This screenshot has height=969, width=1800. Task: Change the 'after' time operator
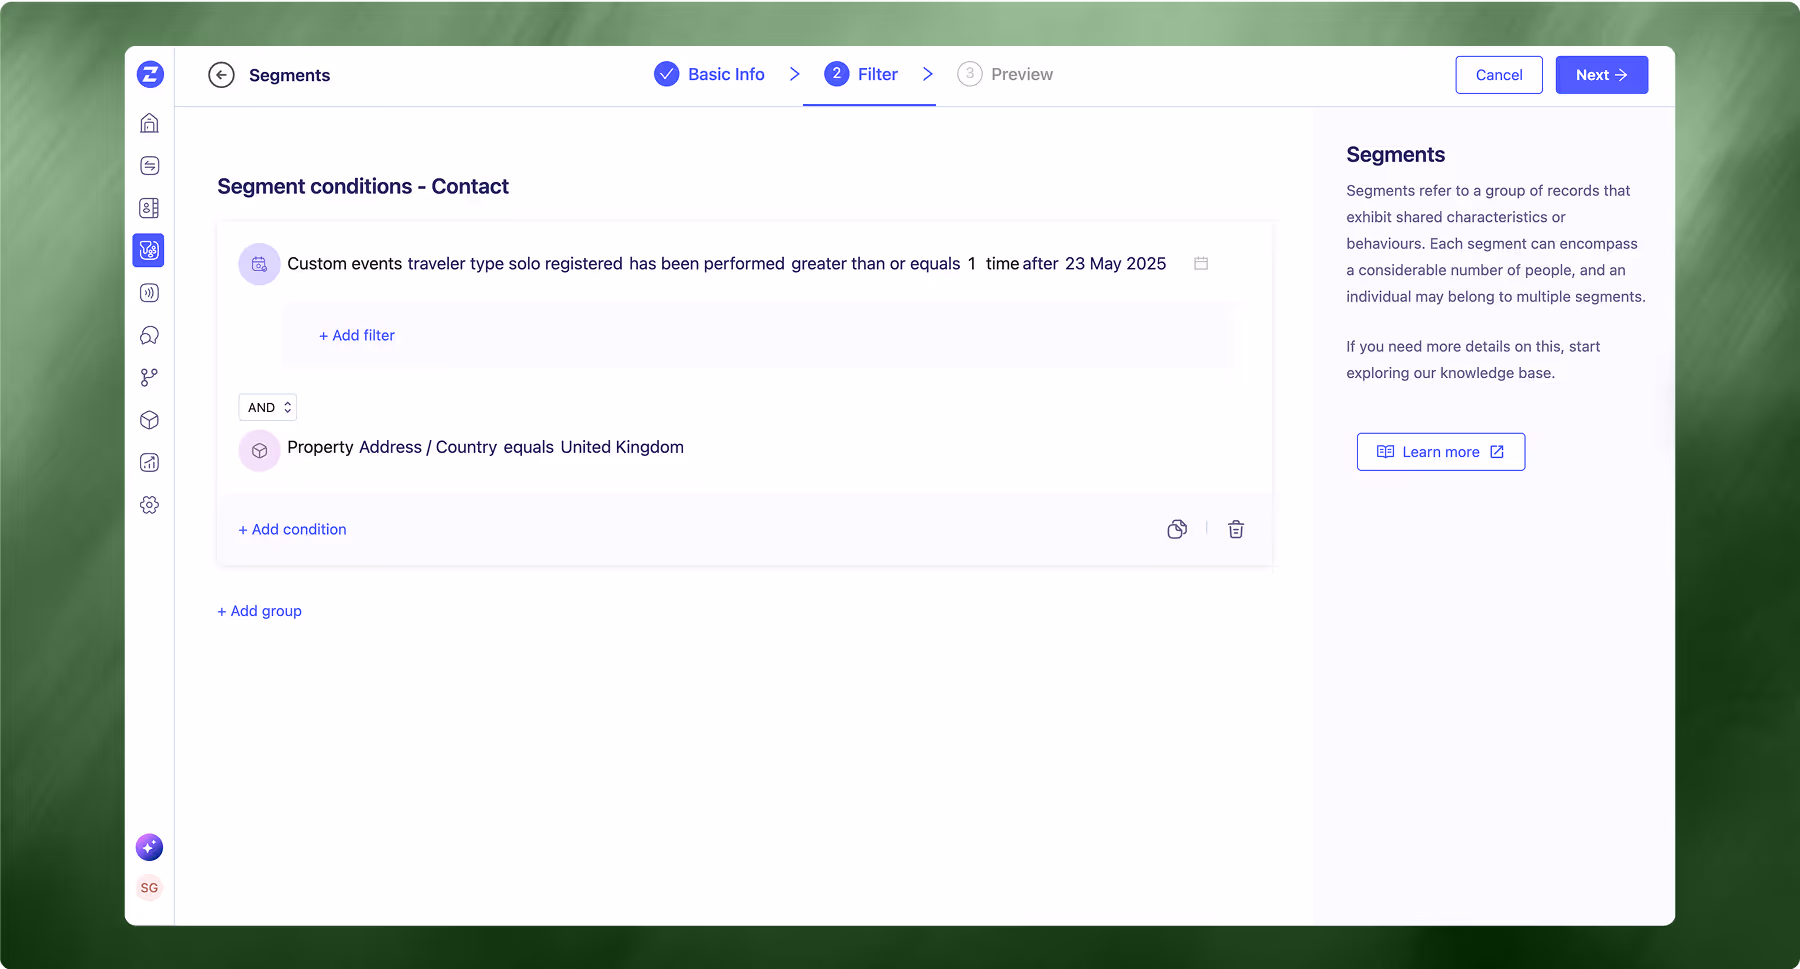[1040, 264]
